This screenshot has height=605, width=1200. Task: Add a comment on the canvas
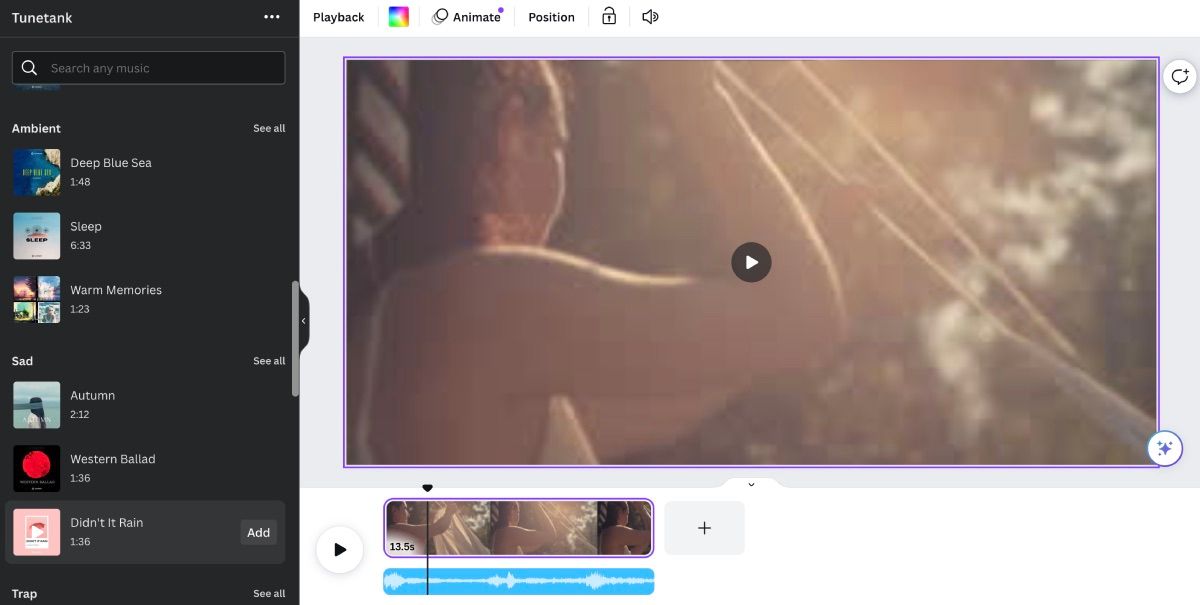pyautogui.click(x=1180, y=76)
